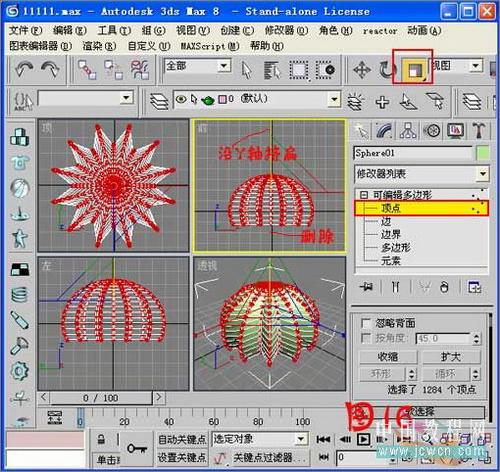The image size is (500, 472).
Task: Open the Create command panel tab
Action: tap(362, 131)
